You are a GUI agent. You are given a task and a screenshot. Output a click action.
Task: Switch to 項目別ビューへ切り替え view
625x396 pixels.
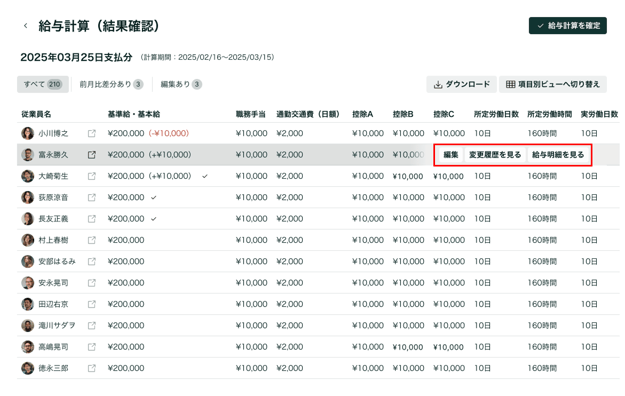(553, 85)
